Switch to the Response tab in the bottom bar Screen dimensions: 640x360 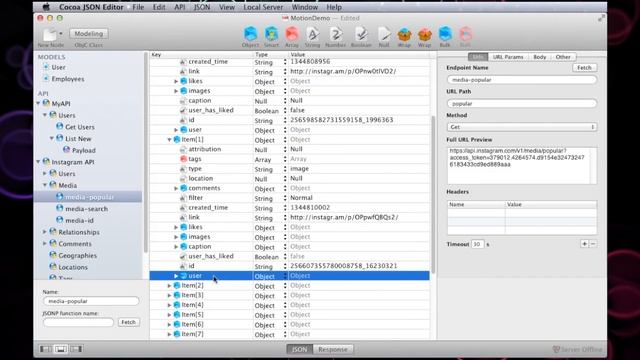[333, 349]
